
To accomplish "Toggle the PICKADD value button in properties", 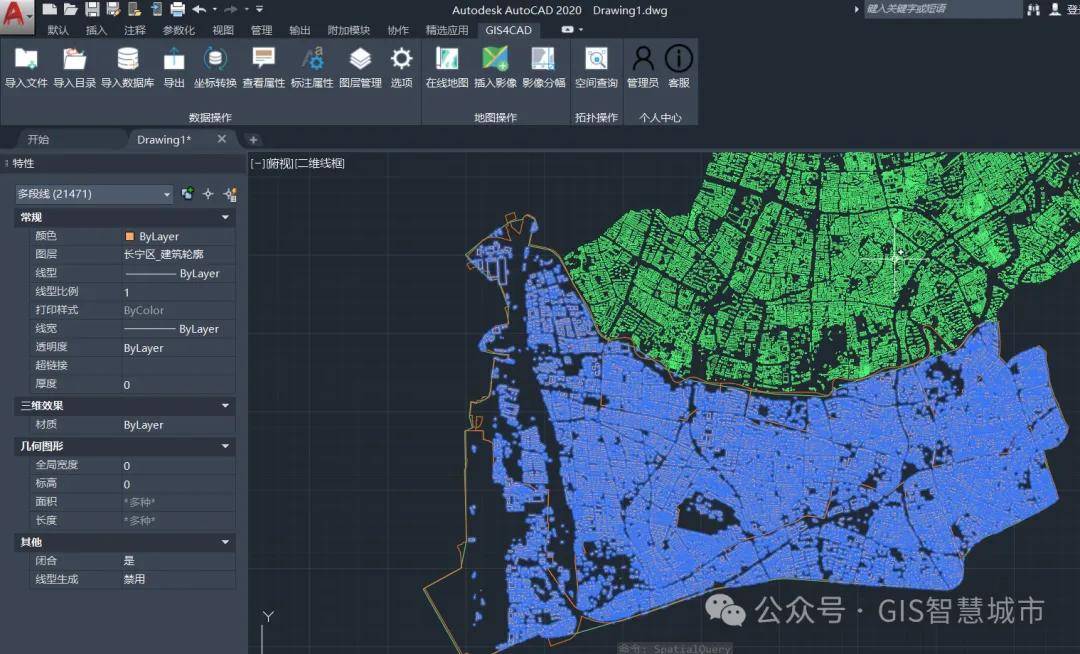I will (188, 194).
